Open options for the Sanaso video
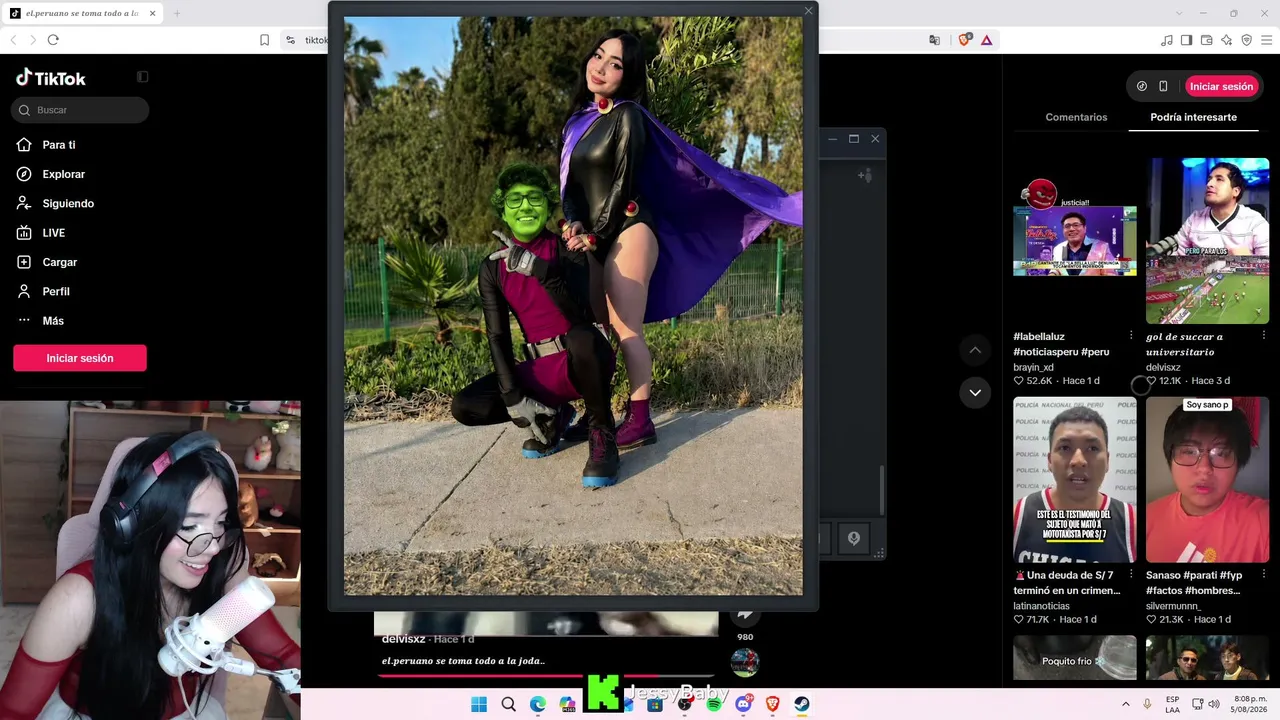Screen dimensions: 1280x720 tap(1263, 575)
